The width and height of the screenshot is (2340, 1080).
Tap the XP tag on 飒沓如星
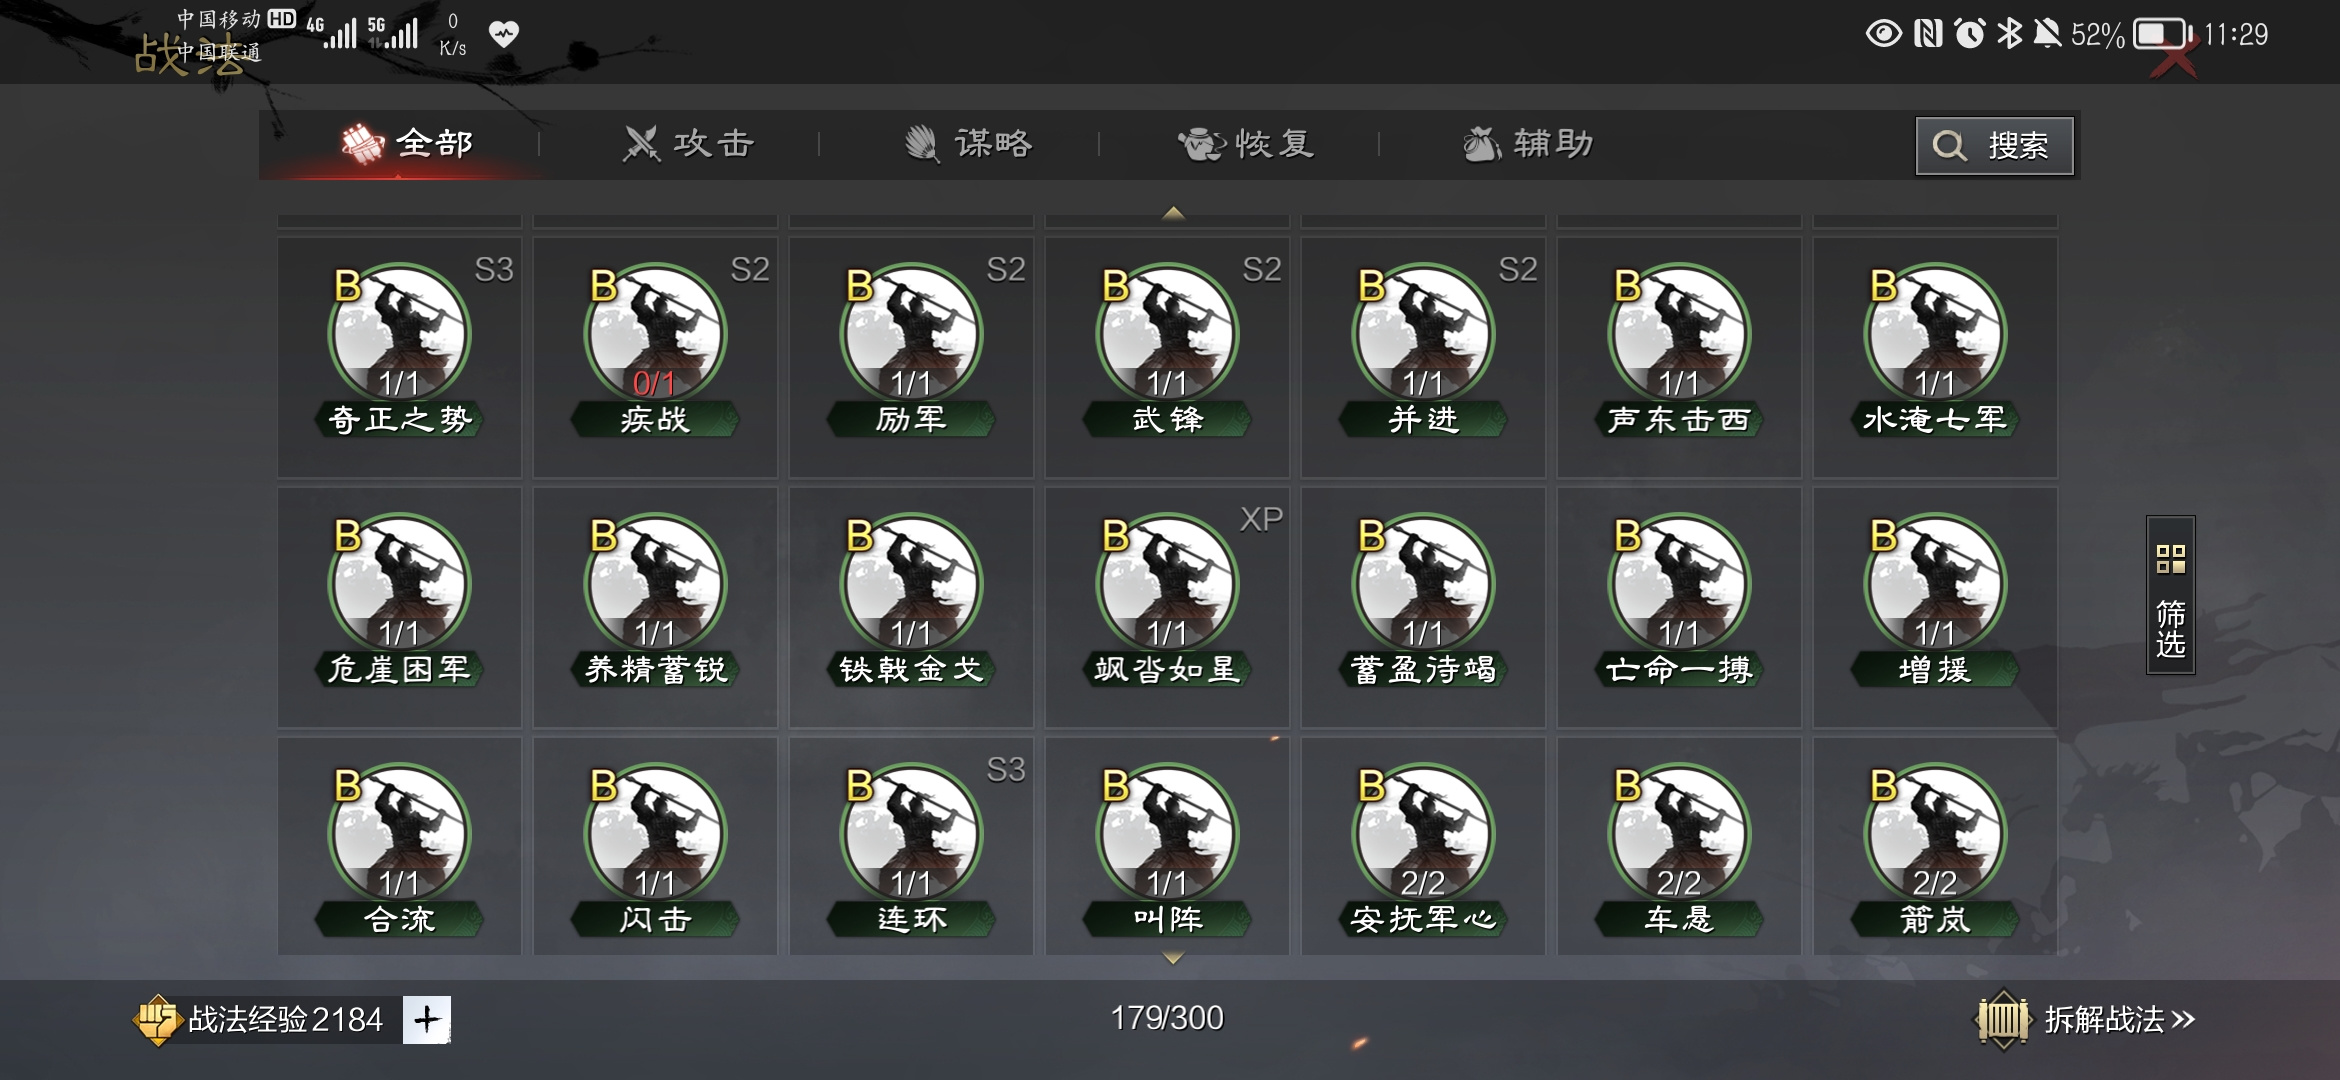click(x=1261, y=519)
